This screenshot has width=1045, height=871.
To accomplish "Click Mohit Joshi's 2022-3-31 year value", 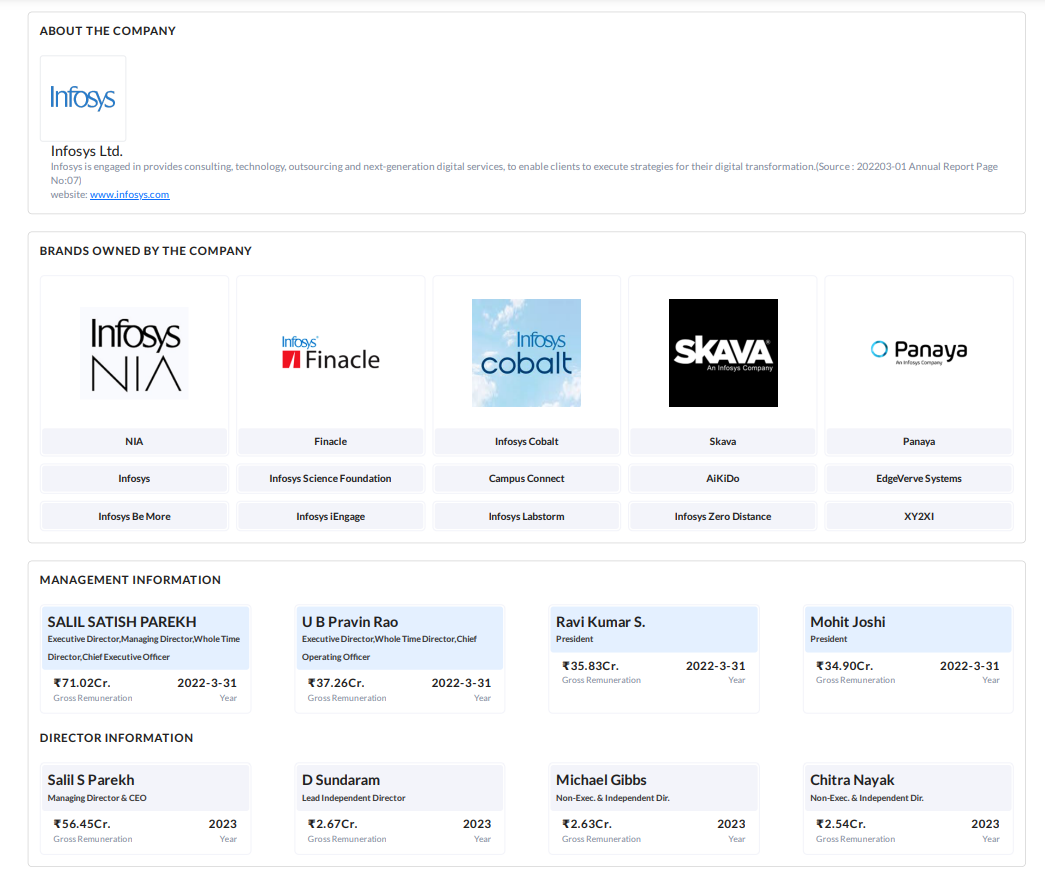I will [969, 666].
